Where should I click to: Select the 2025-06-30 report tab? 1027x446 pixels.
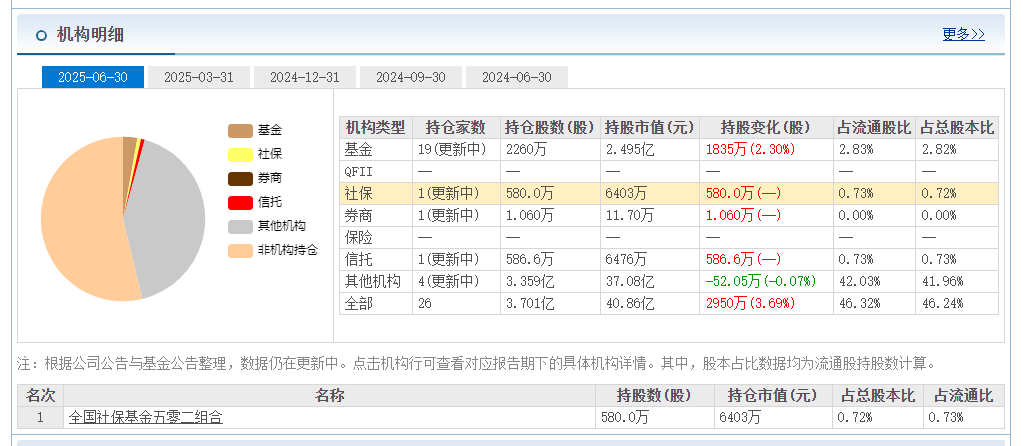[93, 77]
